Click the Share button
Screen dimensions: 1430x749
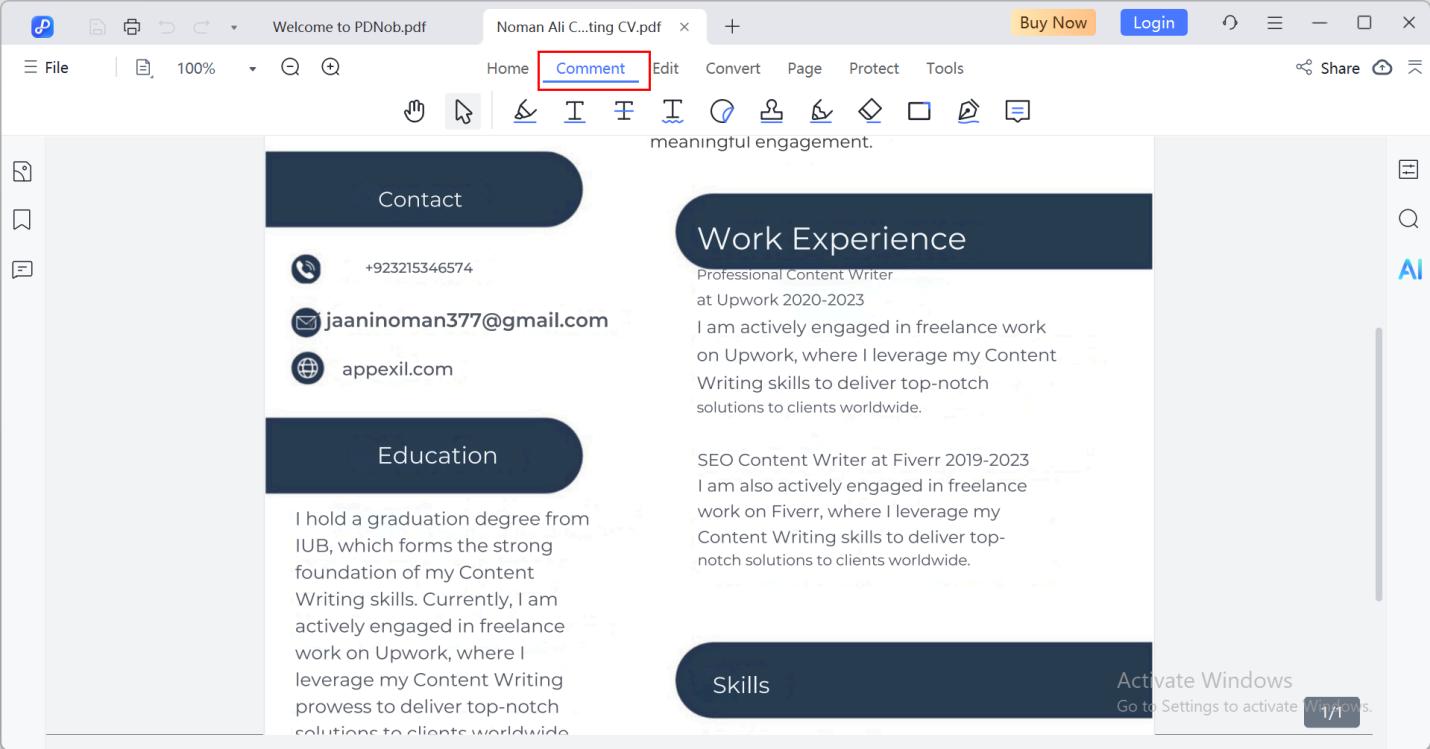[x=1328, y=68]
